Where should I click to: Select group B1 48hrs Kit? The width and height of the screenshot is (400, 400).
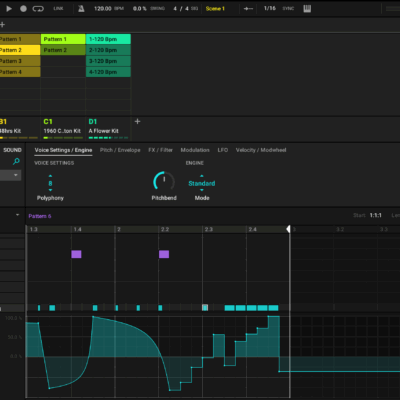tap(19, 128)
